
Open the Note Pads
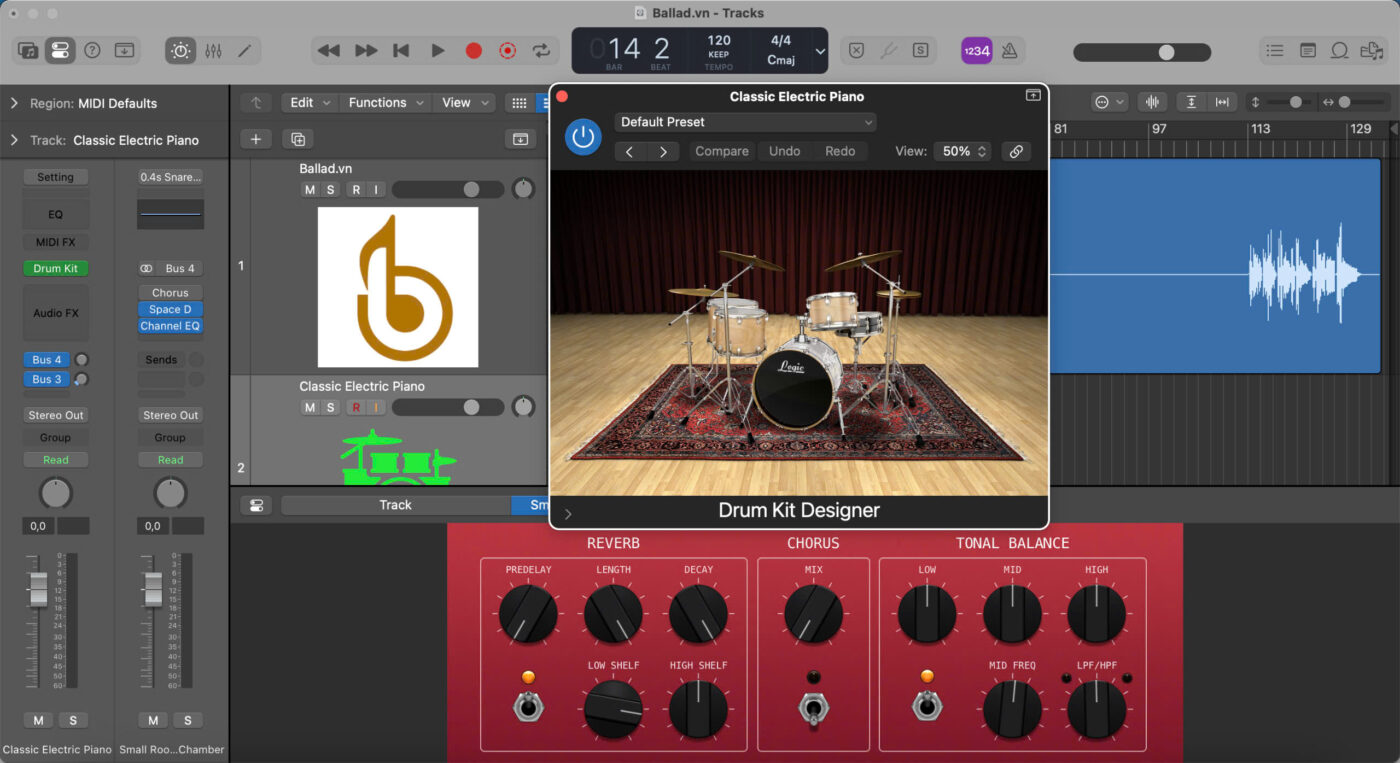[x=1307, y=50]
